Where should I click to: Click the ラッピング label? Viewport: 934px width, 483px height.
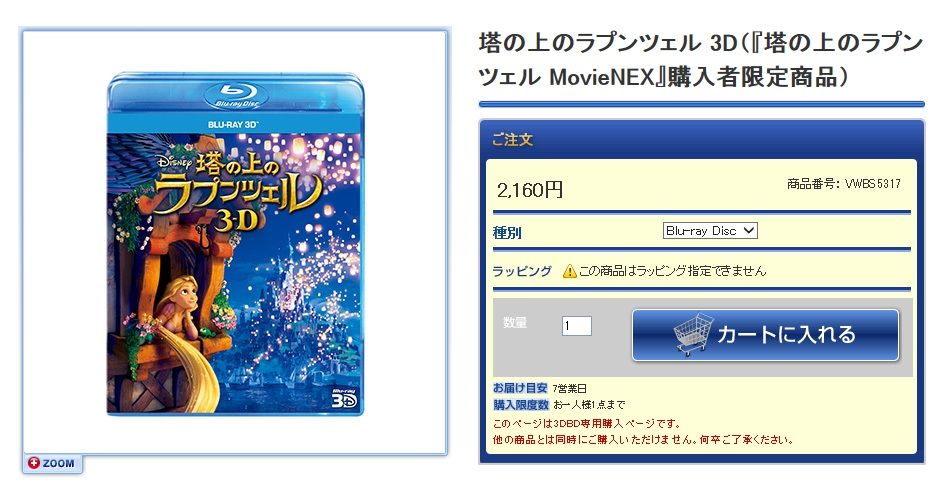click(522, 271)
